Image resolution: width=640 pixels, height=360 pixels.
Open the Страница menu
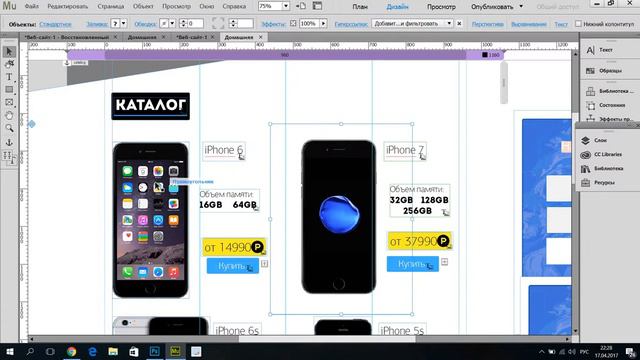111,7
